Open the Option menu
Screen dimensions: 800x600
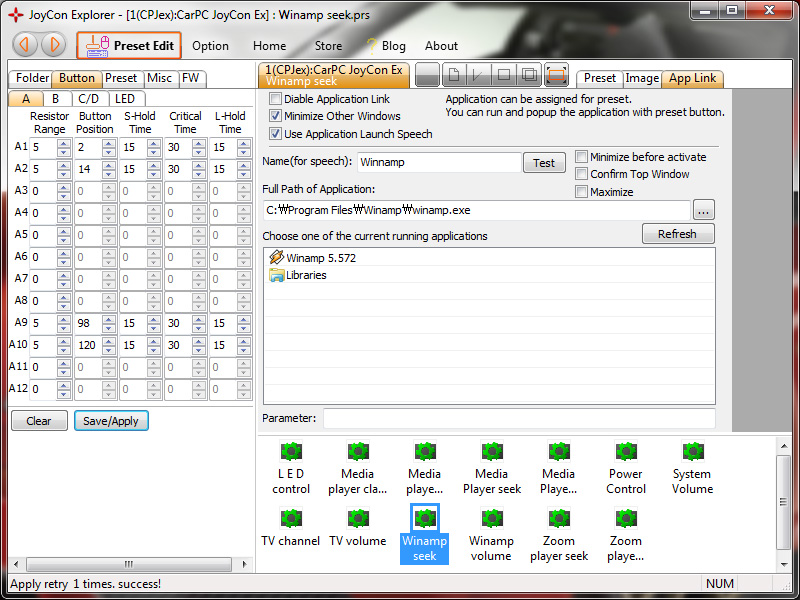click(210, 46)
